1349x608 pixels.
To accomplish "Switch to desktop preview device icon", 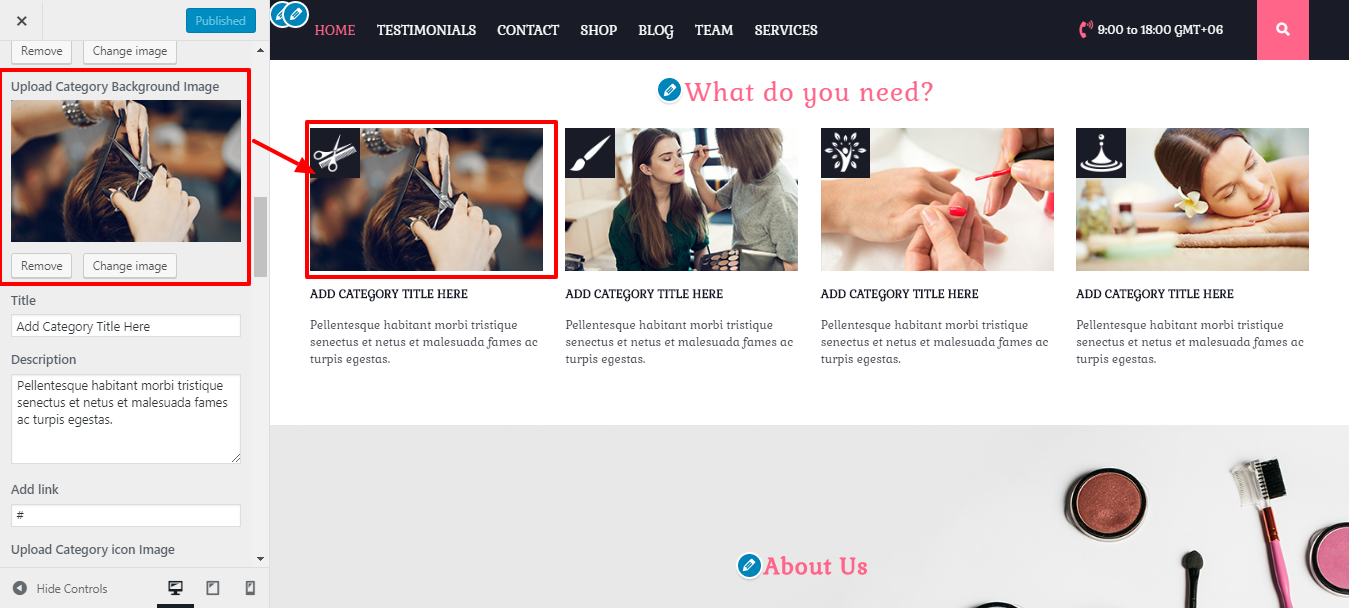I will coord(175,588).
